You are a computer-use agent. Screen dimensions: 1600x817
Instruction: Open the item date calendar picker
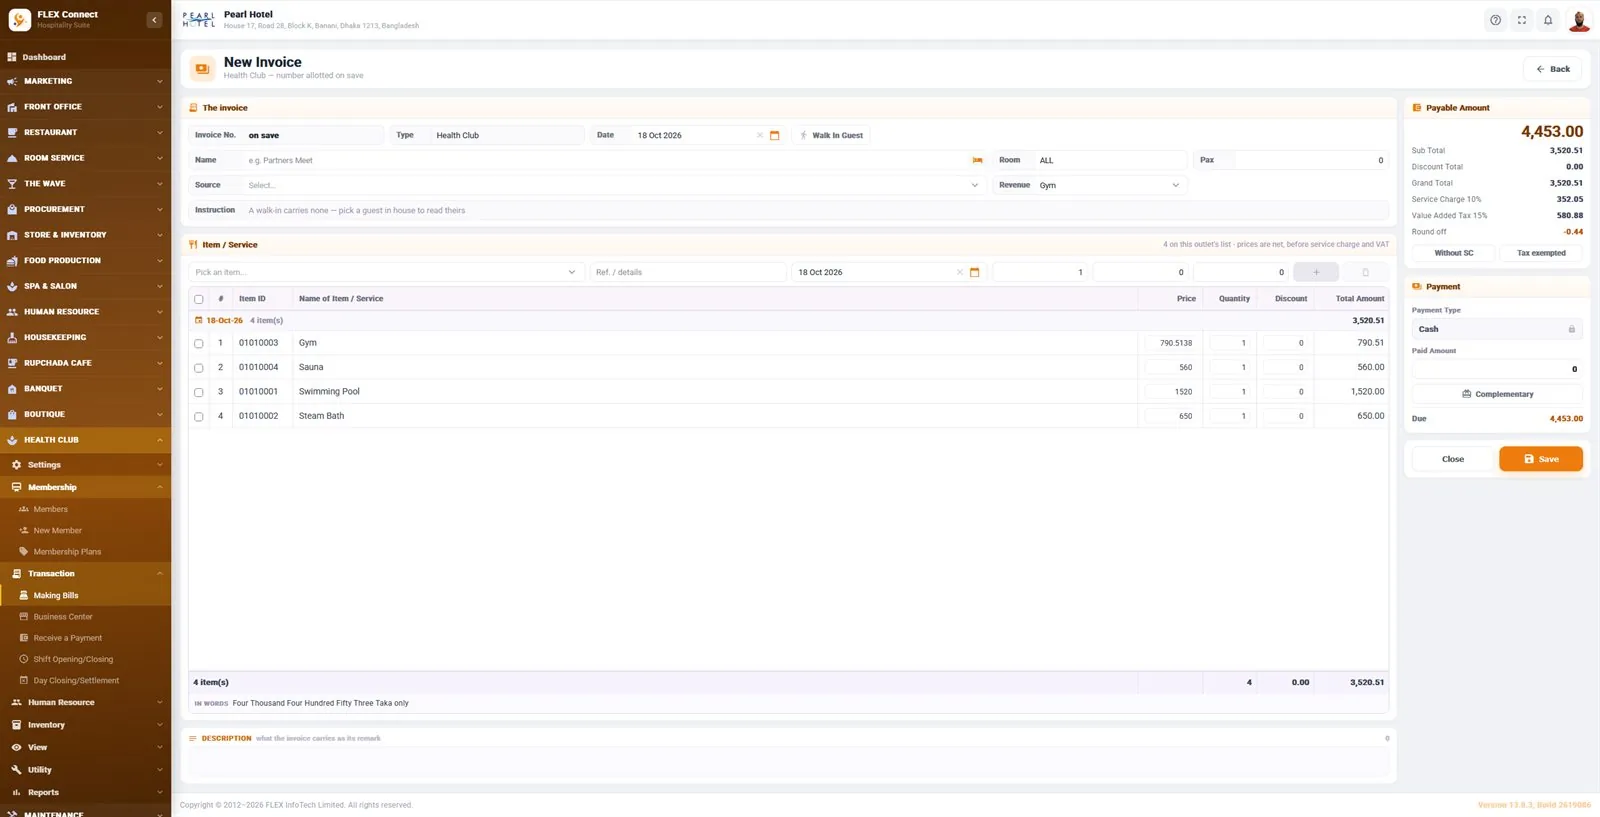(974, 272)
